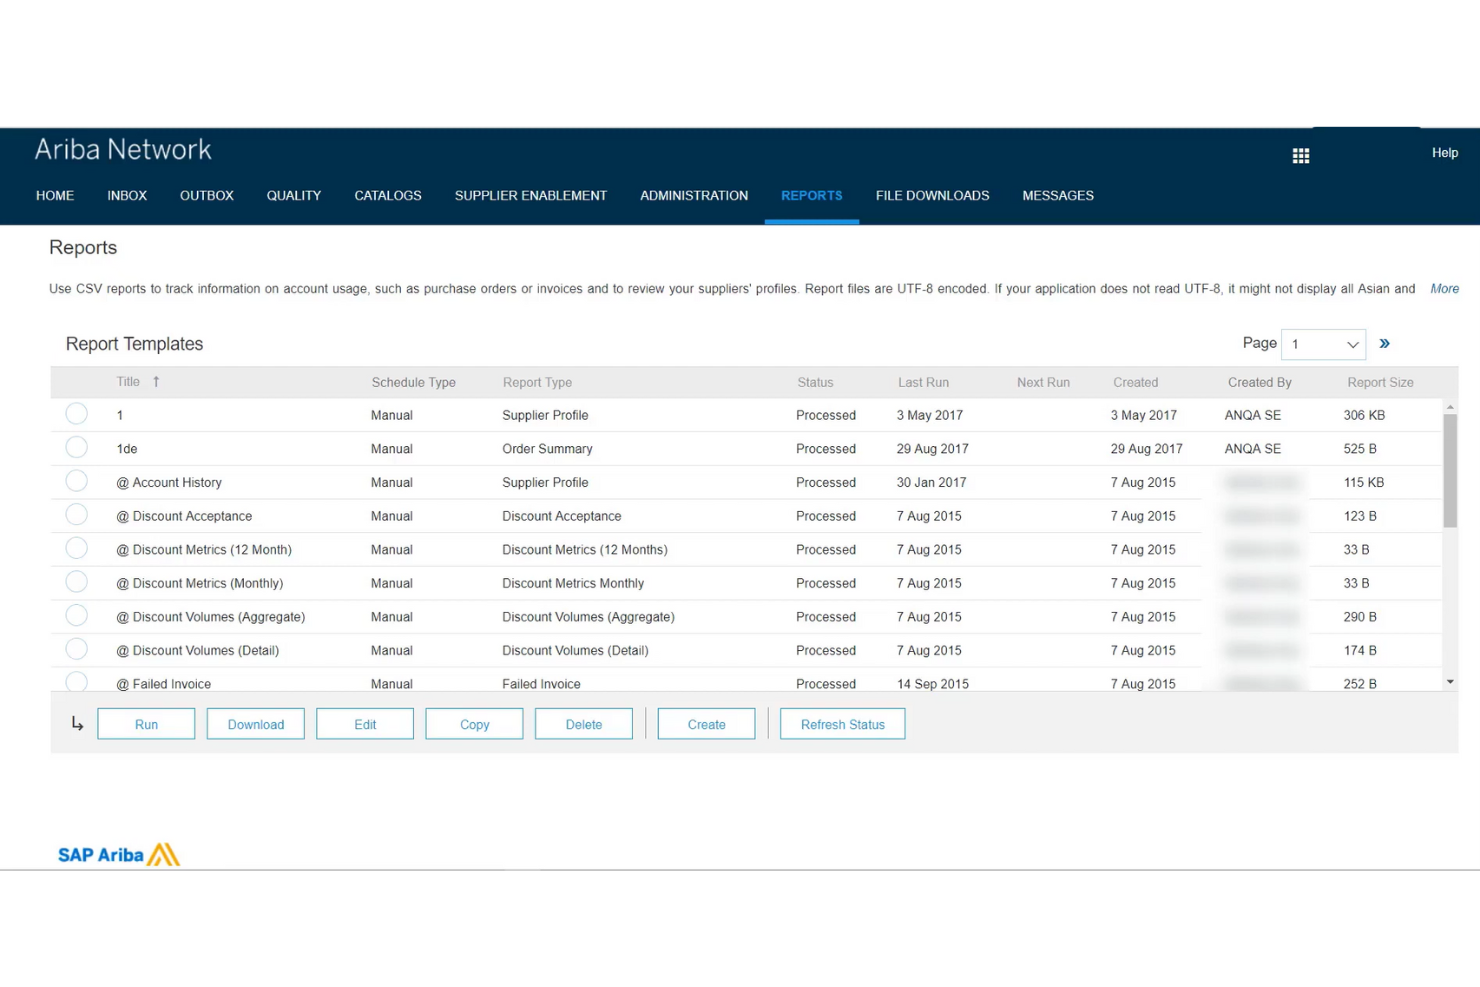Click the Run button
Screen dimensions: 1480x987
click(x=146, y=724)
